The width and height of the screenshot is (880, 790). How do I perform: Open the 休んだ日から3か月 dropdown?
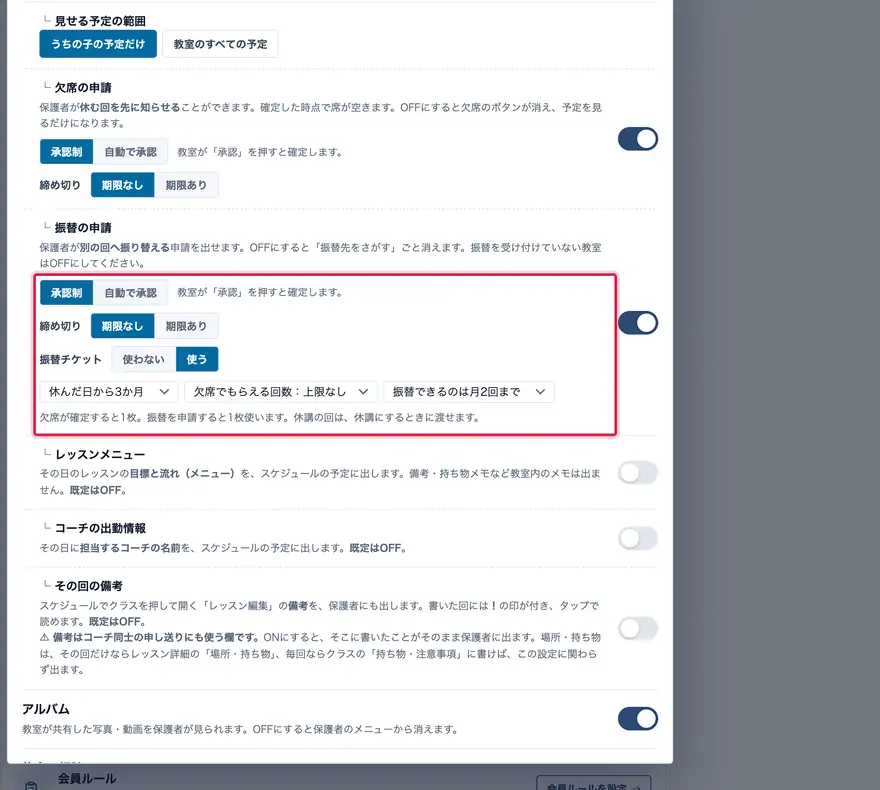pyautogui.click(x=109, y=392)
